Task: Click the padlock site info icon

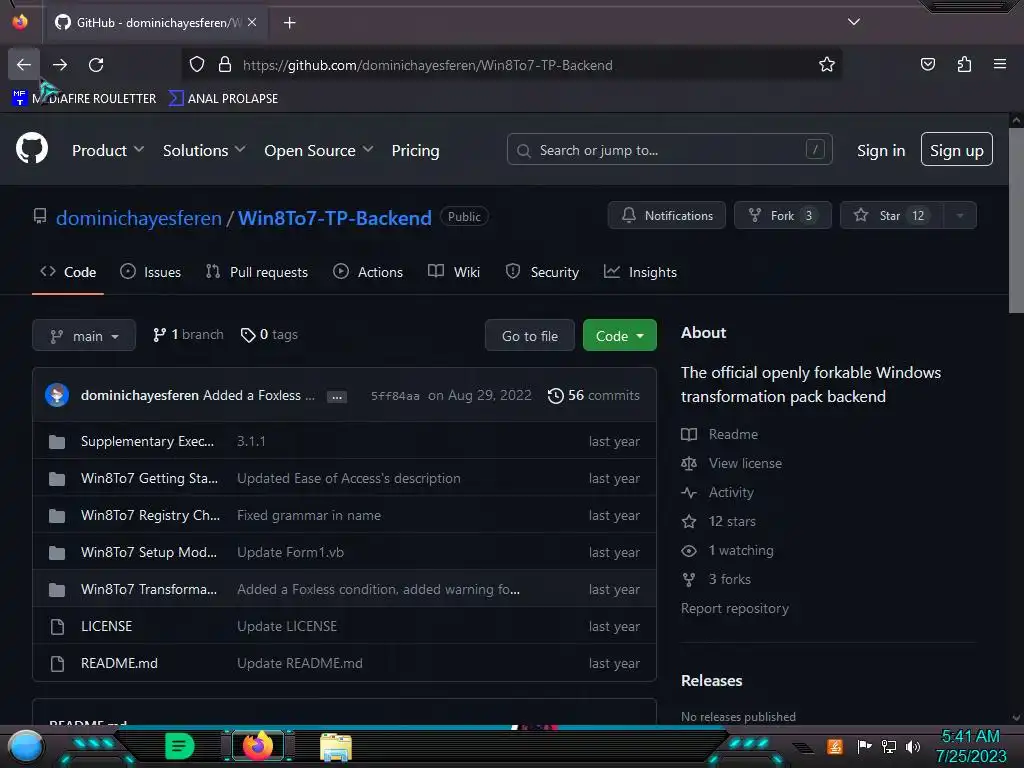Action: (225, 65)
